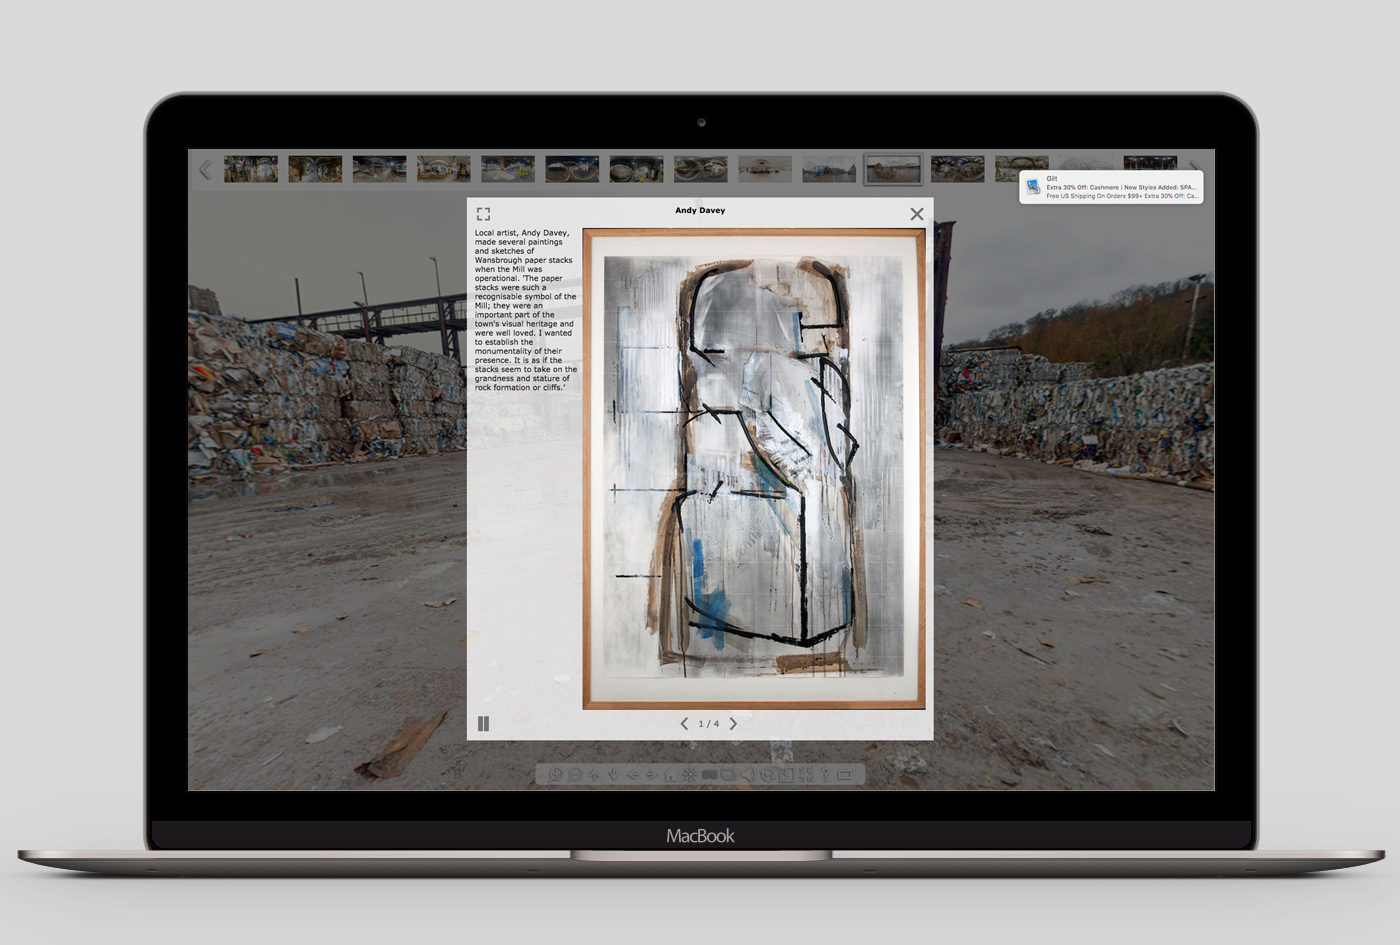The image size is (1400, 945).
Task: Pan left with the left arrow icon
Action: (632, 775)
